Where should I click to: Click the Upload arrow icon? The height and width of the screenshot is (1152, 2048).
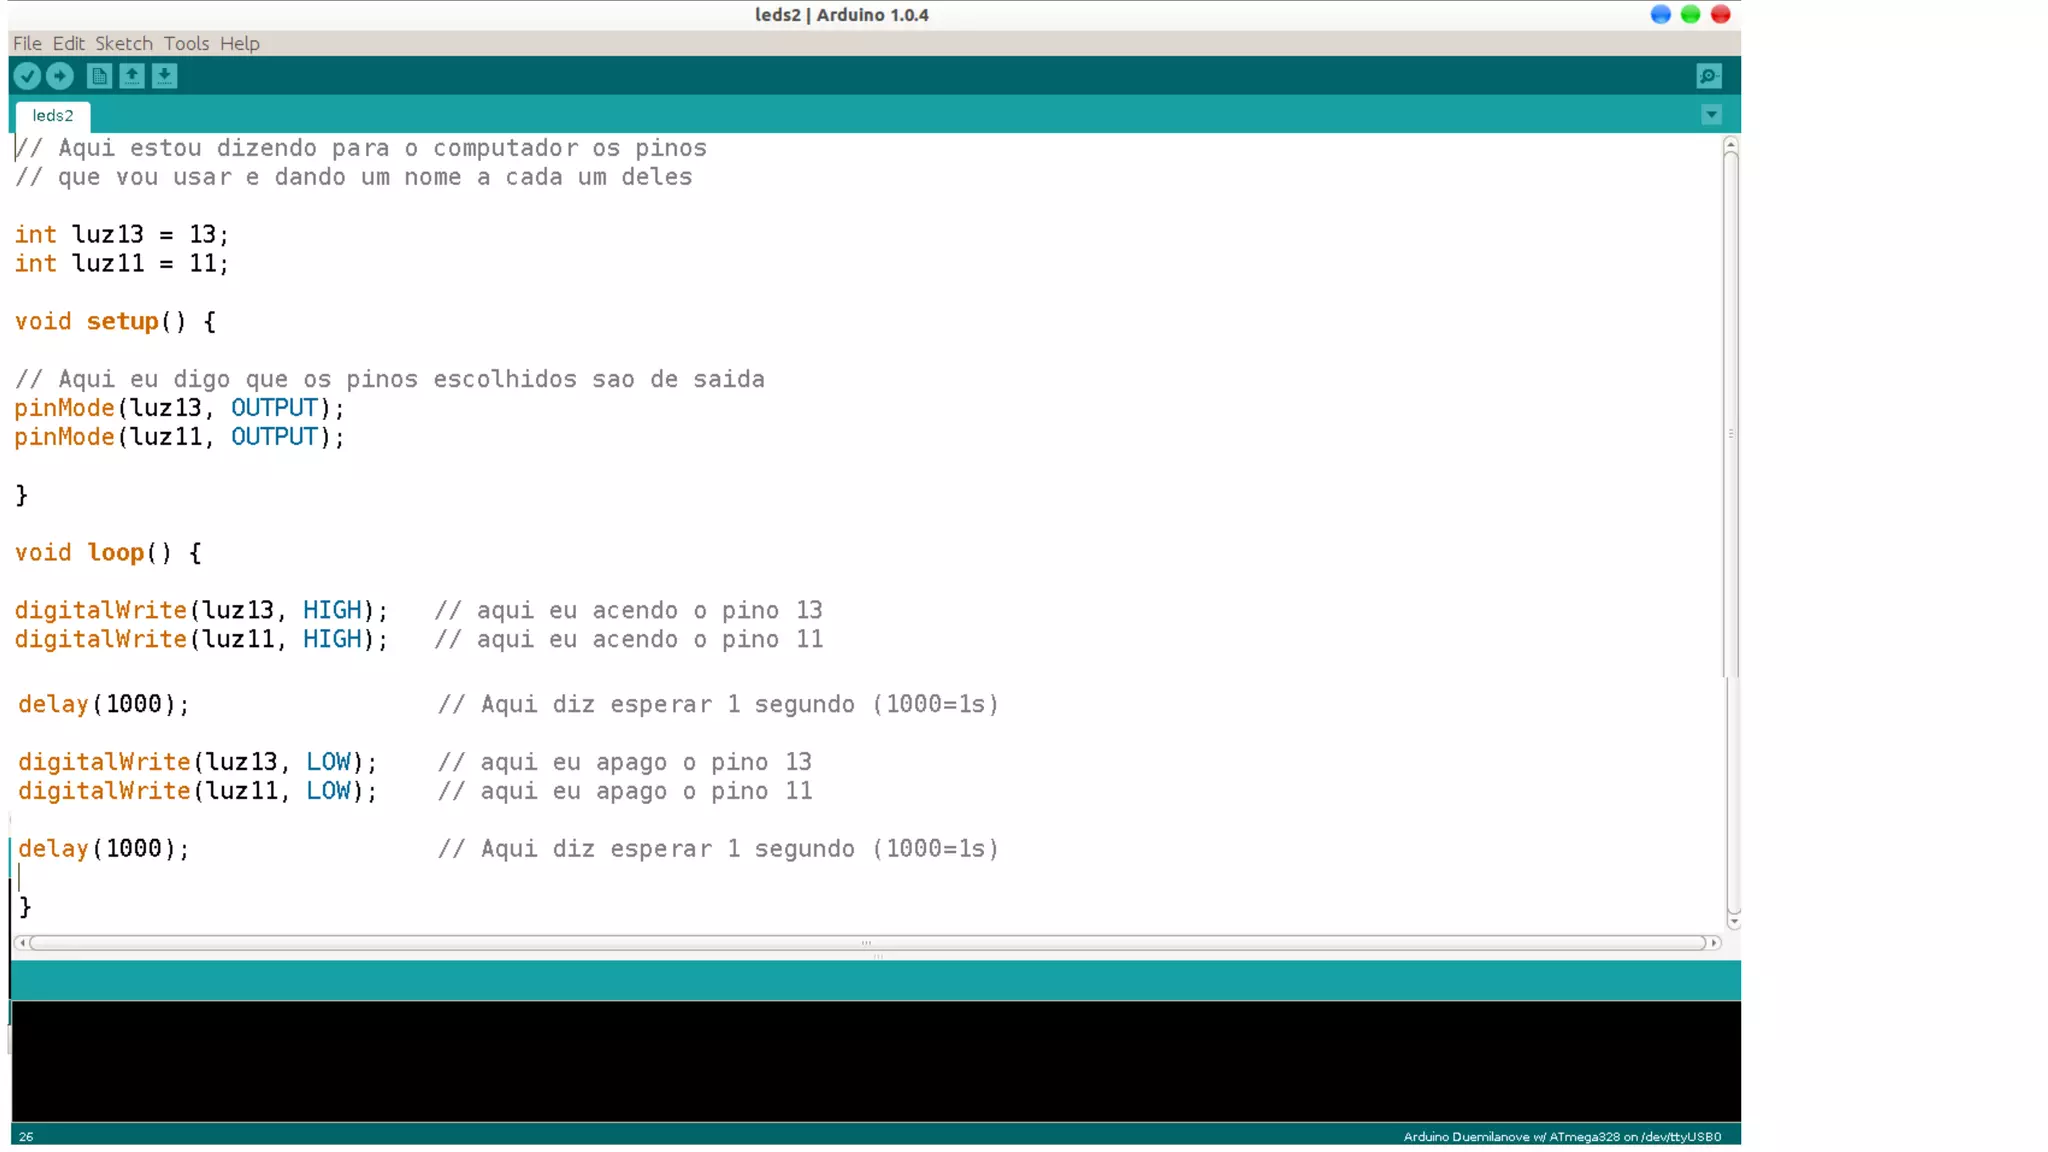(60, 76)
